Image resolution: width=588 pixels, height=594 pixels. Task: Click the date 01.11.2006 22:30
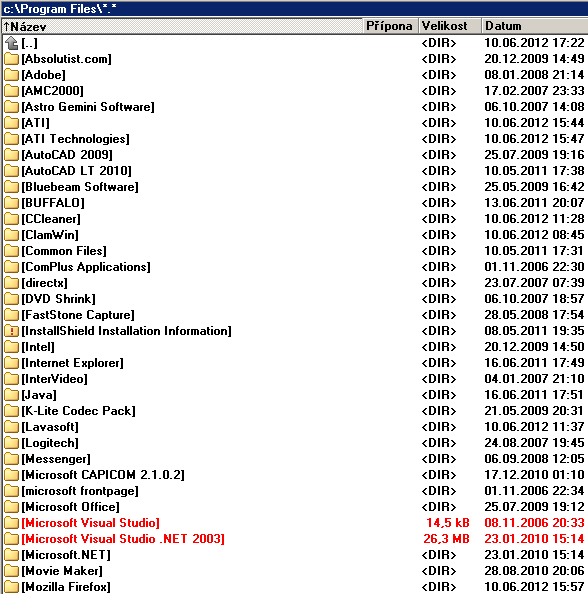[535, 267]
